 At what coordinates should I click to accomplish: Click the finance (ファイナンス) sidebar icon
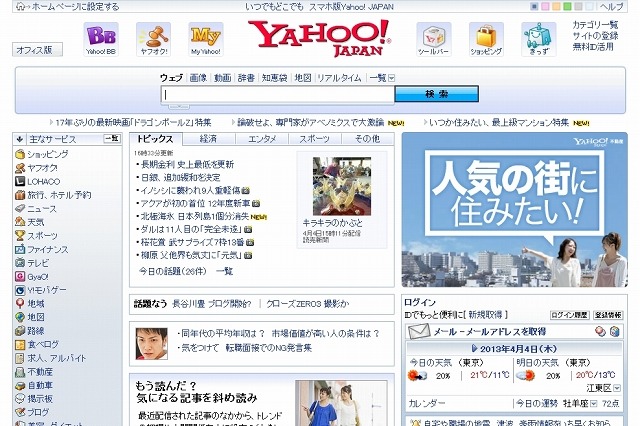(x=20, y=249)
